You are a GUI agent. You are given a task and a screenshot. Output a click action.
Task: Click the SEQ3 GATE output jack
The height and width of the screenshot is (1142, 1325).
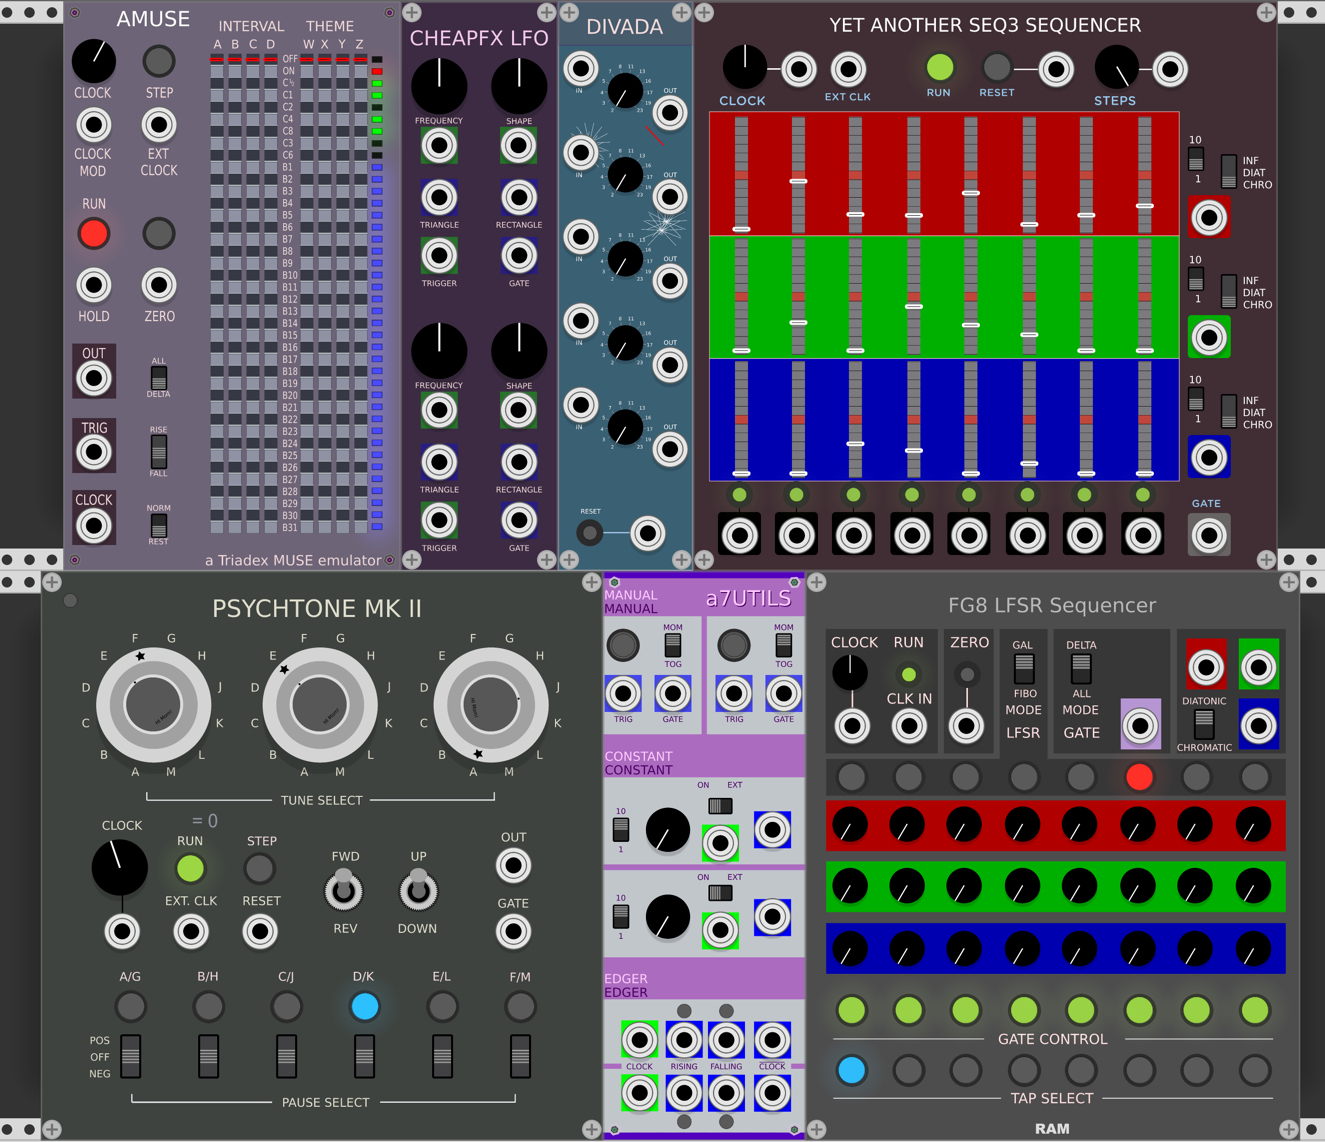(x=1208, y=535)
